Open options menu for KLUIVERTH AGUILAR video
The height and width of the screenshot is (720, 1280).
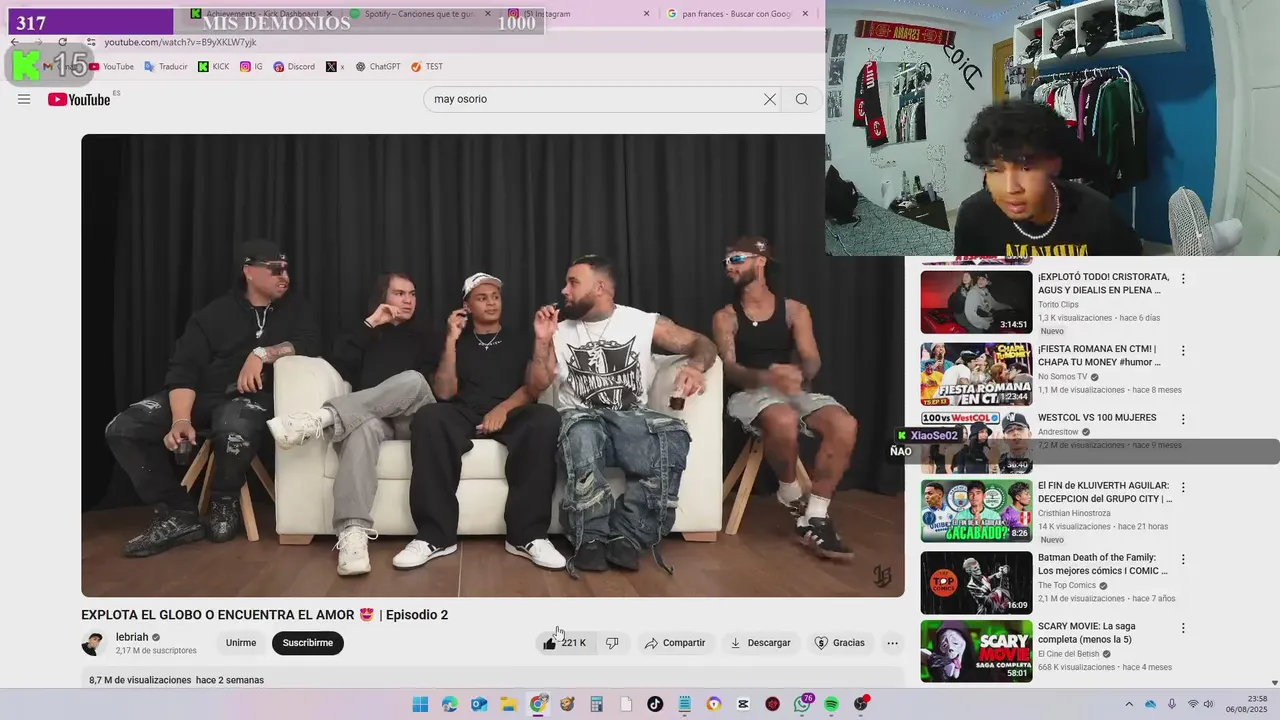(x=1183, y=488)
